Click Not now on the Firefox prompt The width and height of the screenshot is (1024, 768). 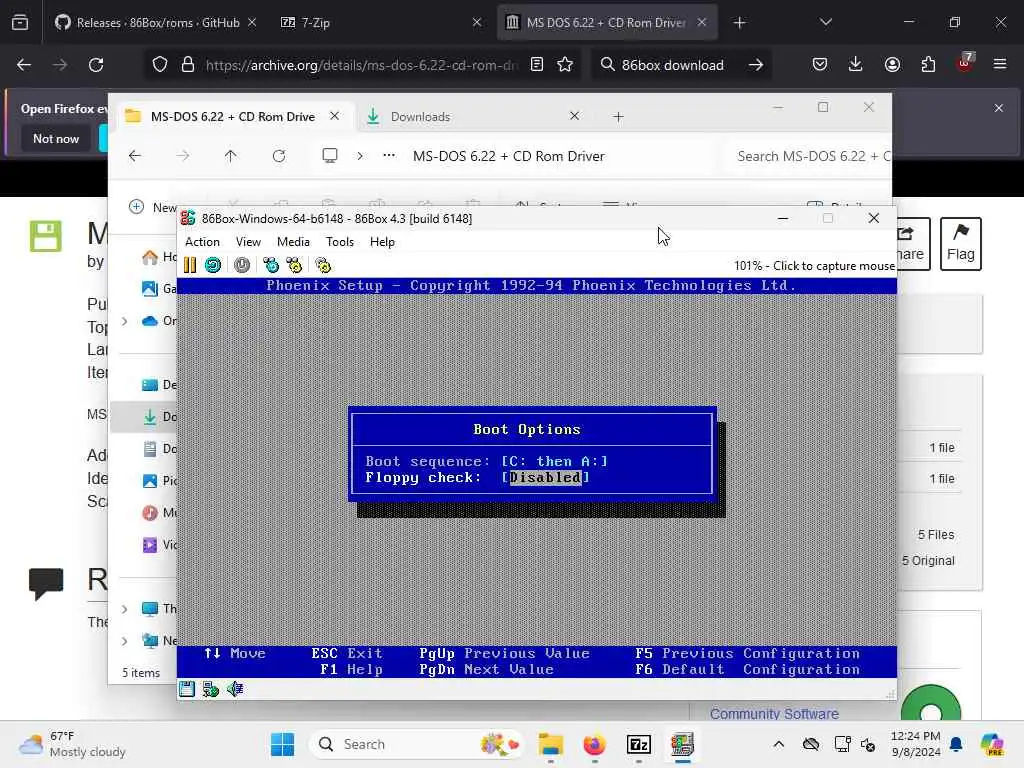tap(56, 139)
